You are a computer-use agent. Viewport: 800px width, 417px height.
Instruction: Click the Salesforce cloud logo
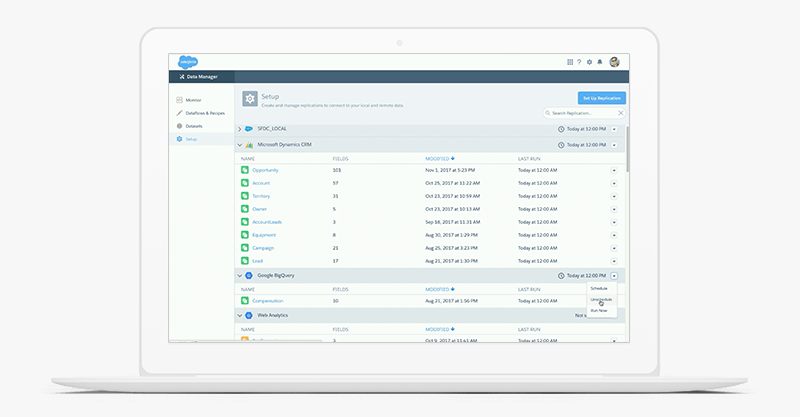[188, 62]
